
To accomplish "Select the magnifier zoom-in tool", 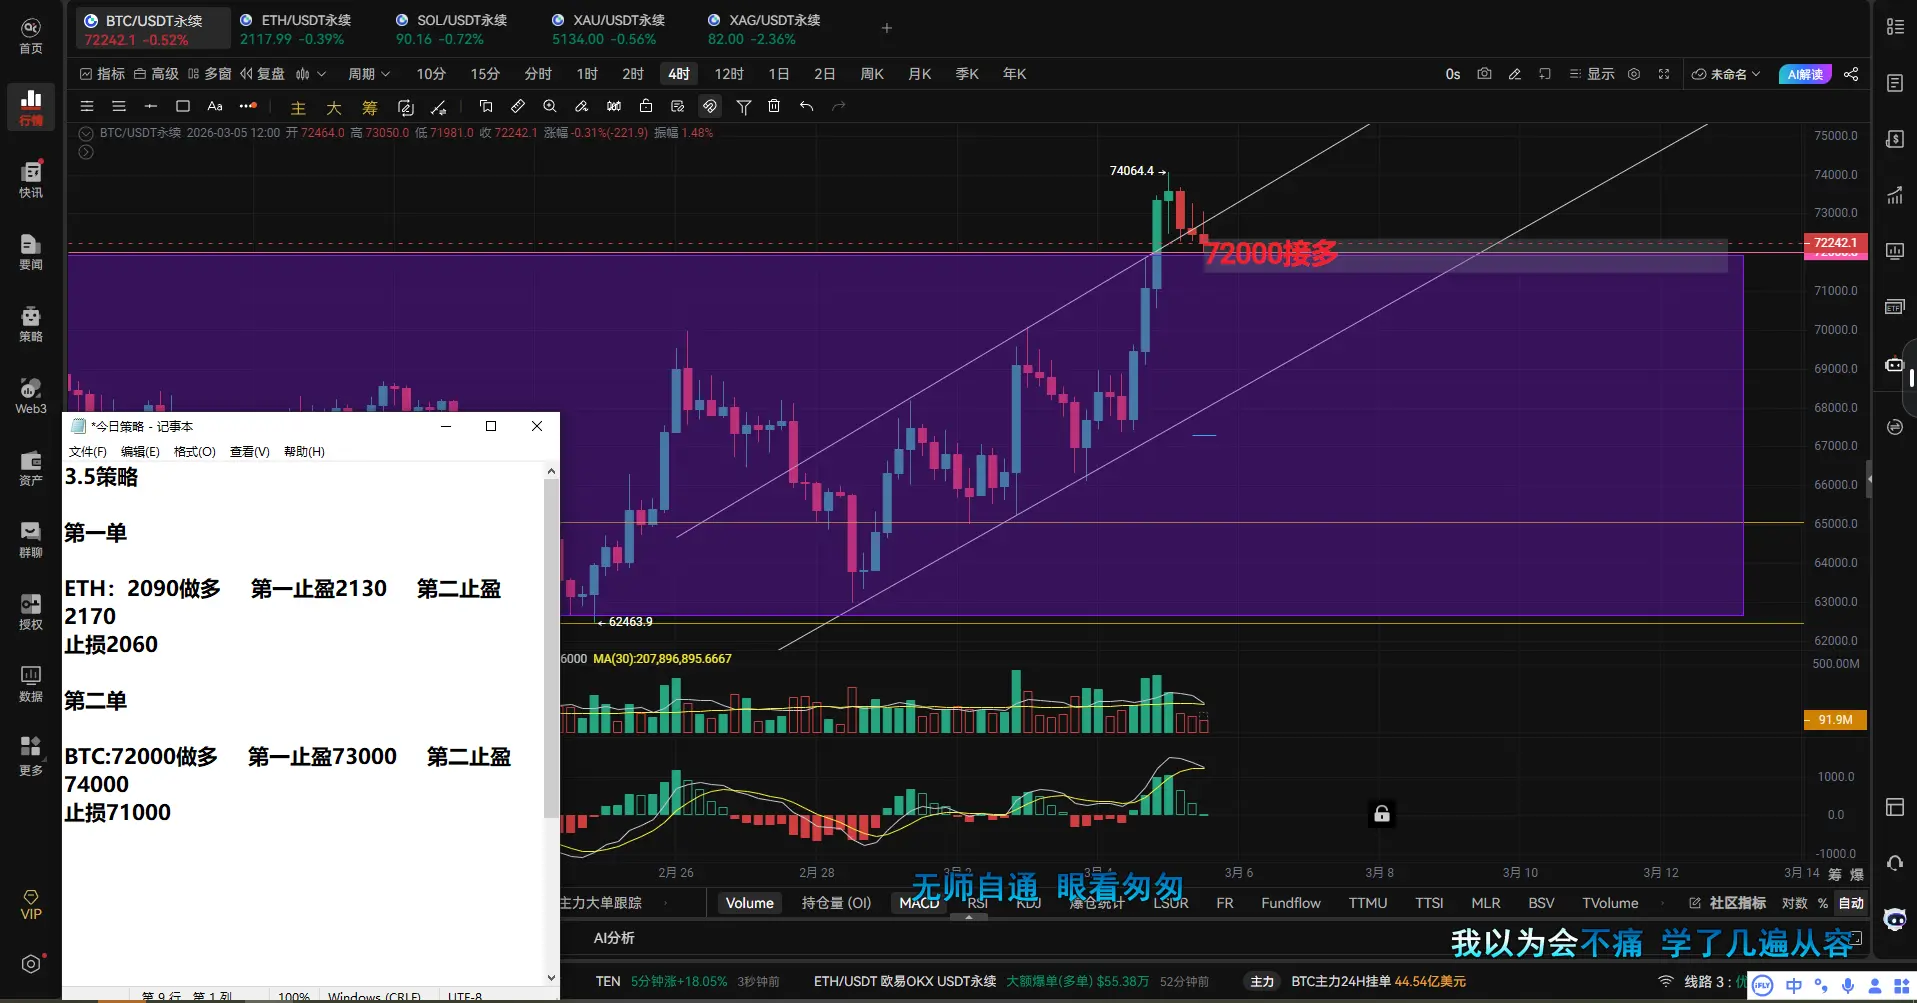I will click(x=549, y=106).
